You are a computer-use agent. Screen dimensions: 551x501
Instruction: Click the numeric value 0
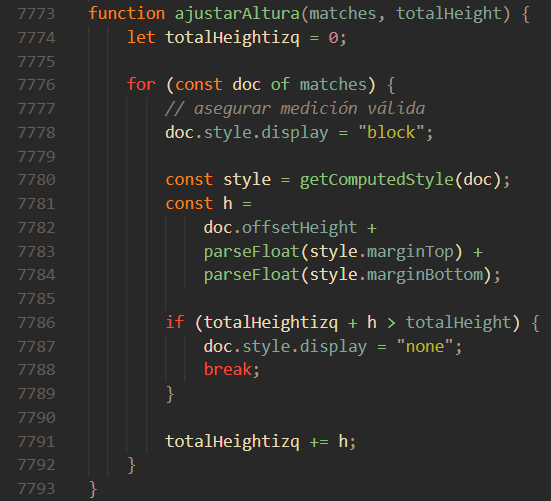click(x=333, y=38)
